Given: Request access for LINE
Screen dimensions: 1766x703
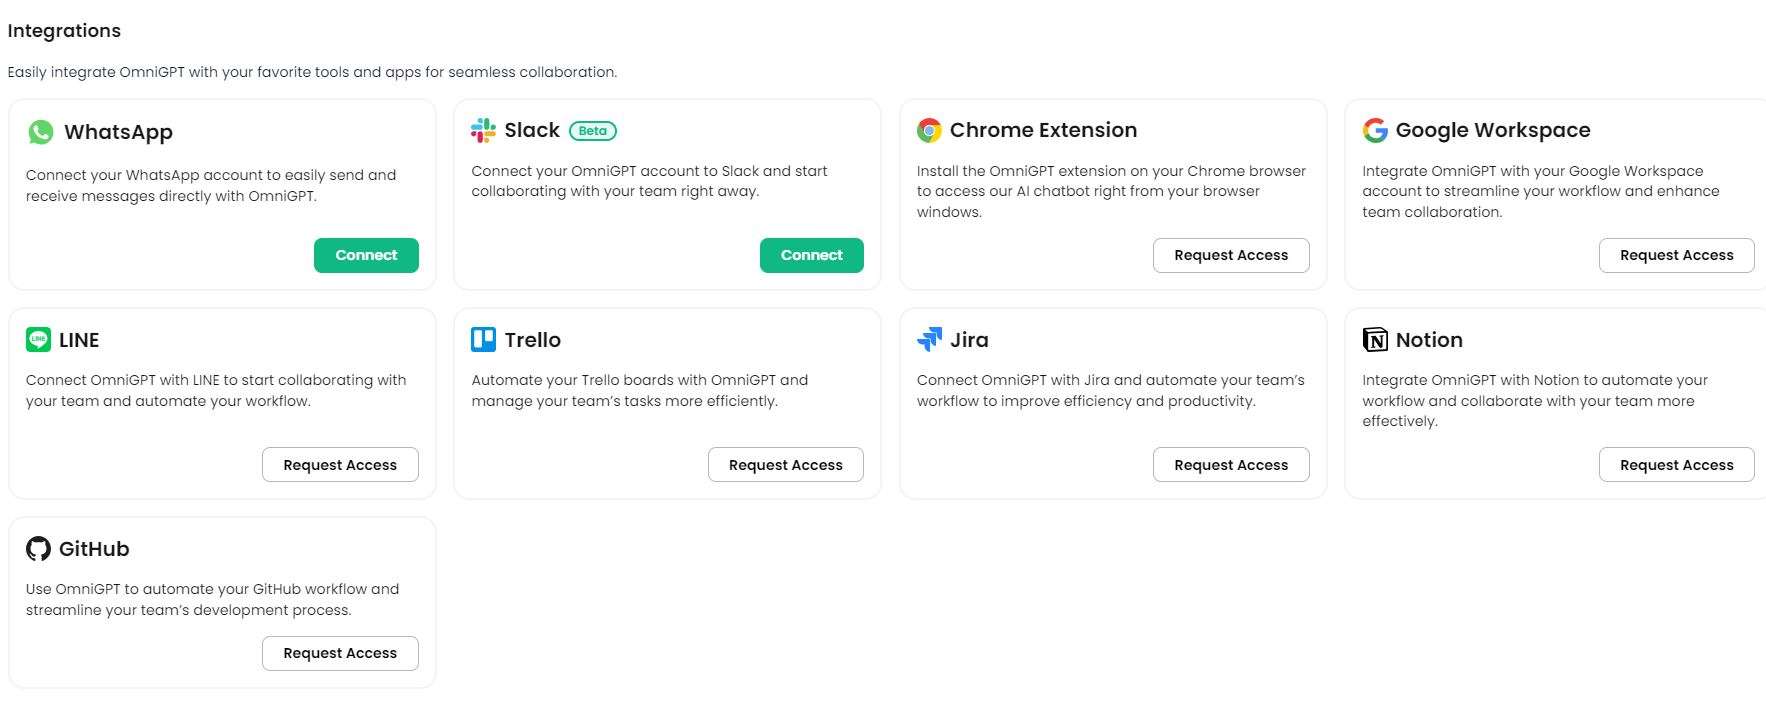Looking at the screenshot, I should pos(340,465).
